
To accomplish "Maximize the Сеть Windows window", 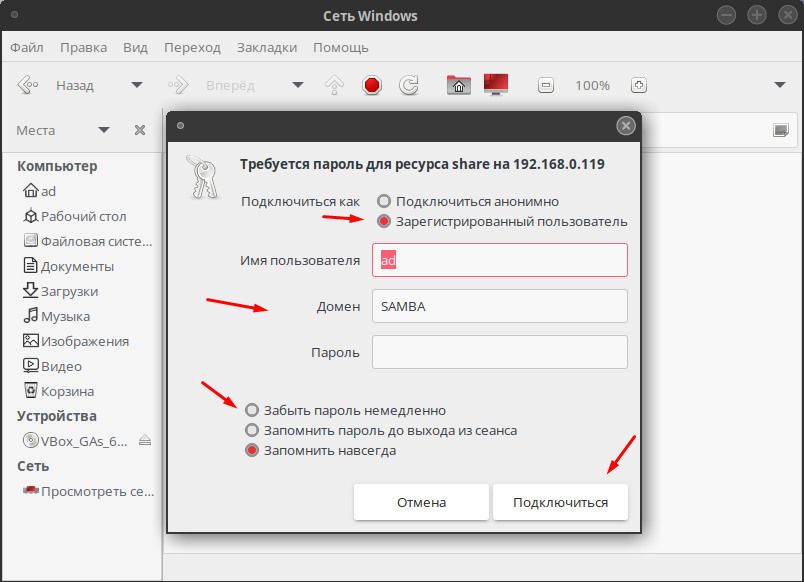I will (x=757, y=15).
